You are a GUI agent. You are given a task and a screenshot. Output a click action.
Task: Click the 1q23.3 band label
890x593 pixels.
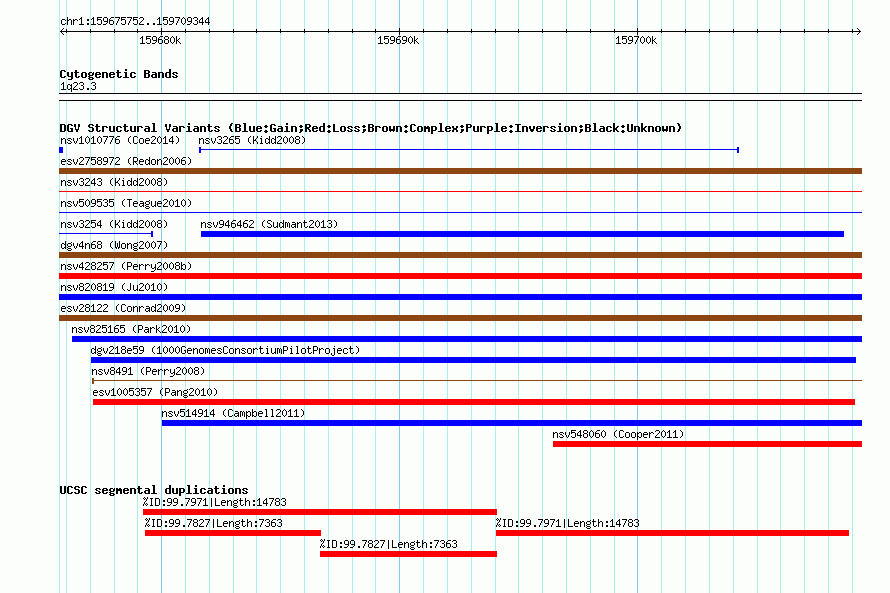point(78,86)
